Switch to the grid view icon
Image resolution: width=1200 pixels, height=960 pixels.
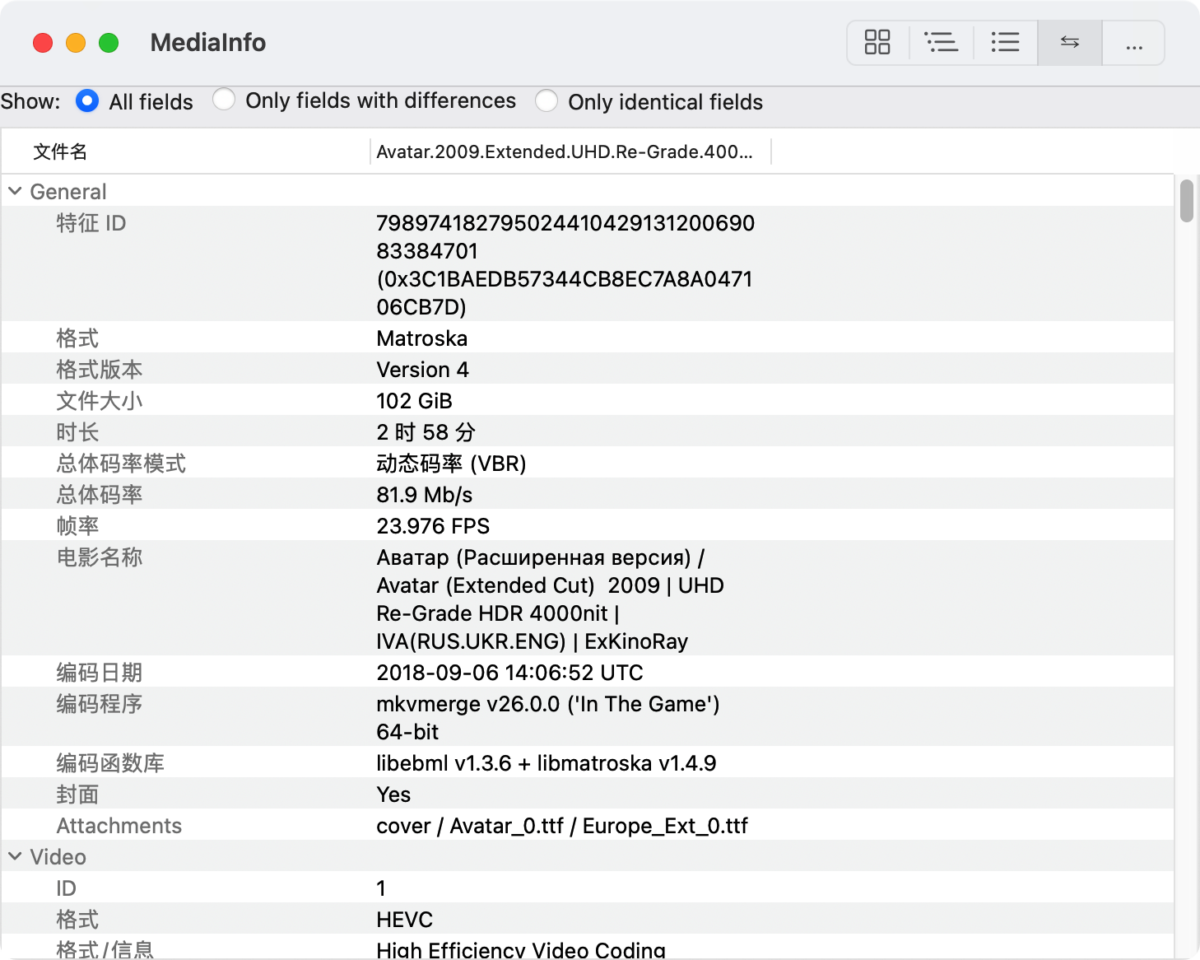[x=877, y=42]
